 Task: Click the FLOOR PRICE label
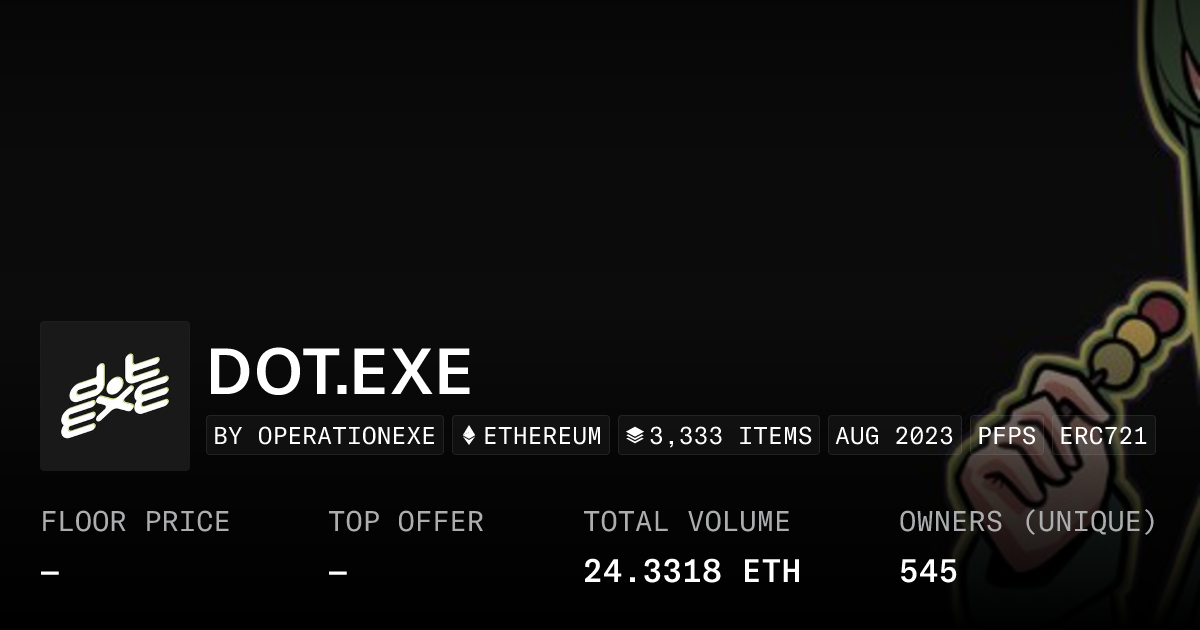point(135,522)
